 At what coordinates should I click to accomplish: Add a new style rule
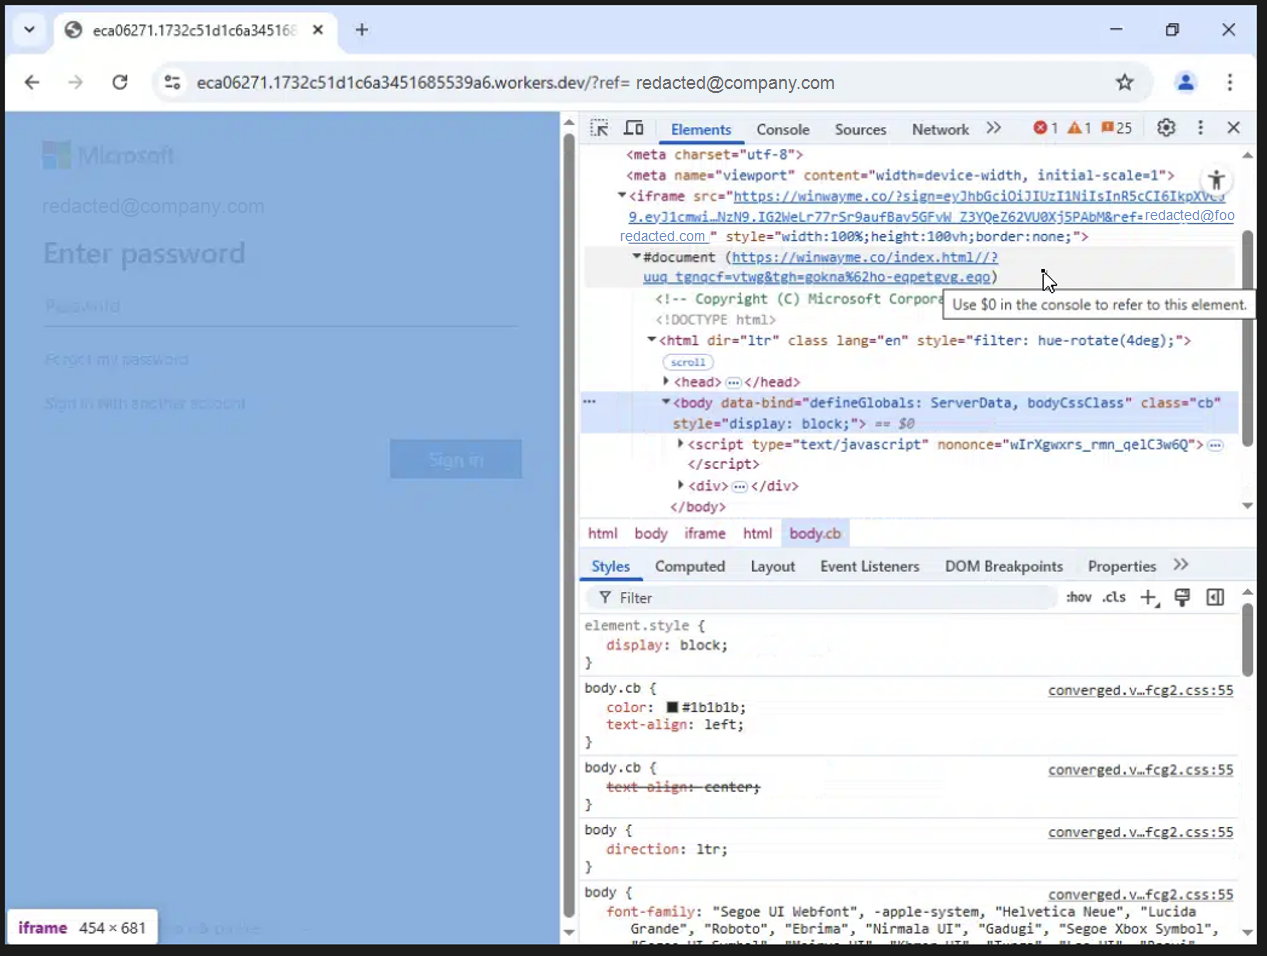(x=1149, y=598)
